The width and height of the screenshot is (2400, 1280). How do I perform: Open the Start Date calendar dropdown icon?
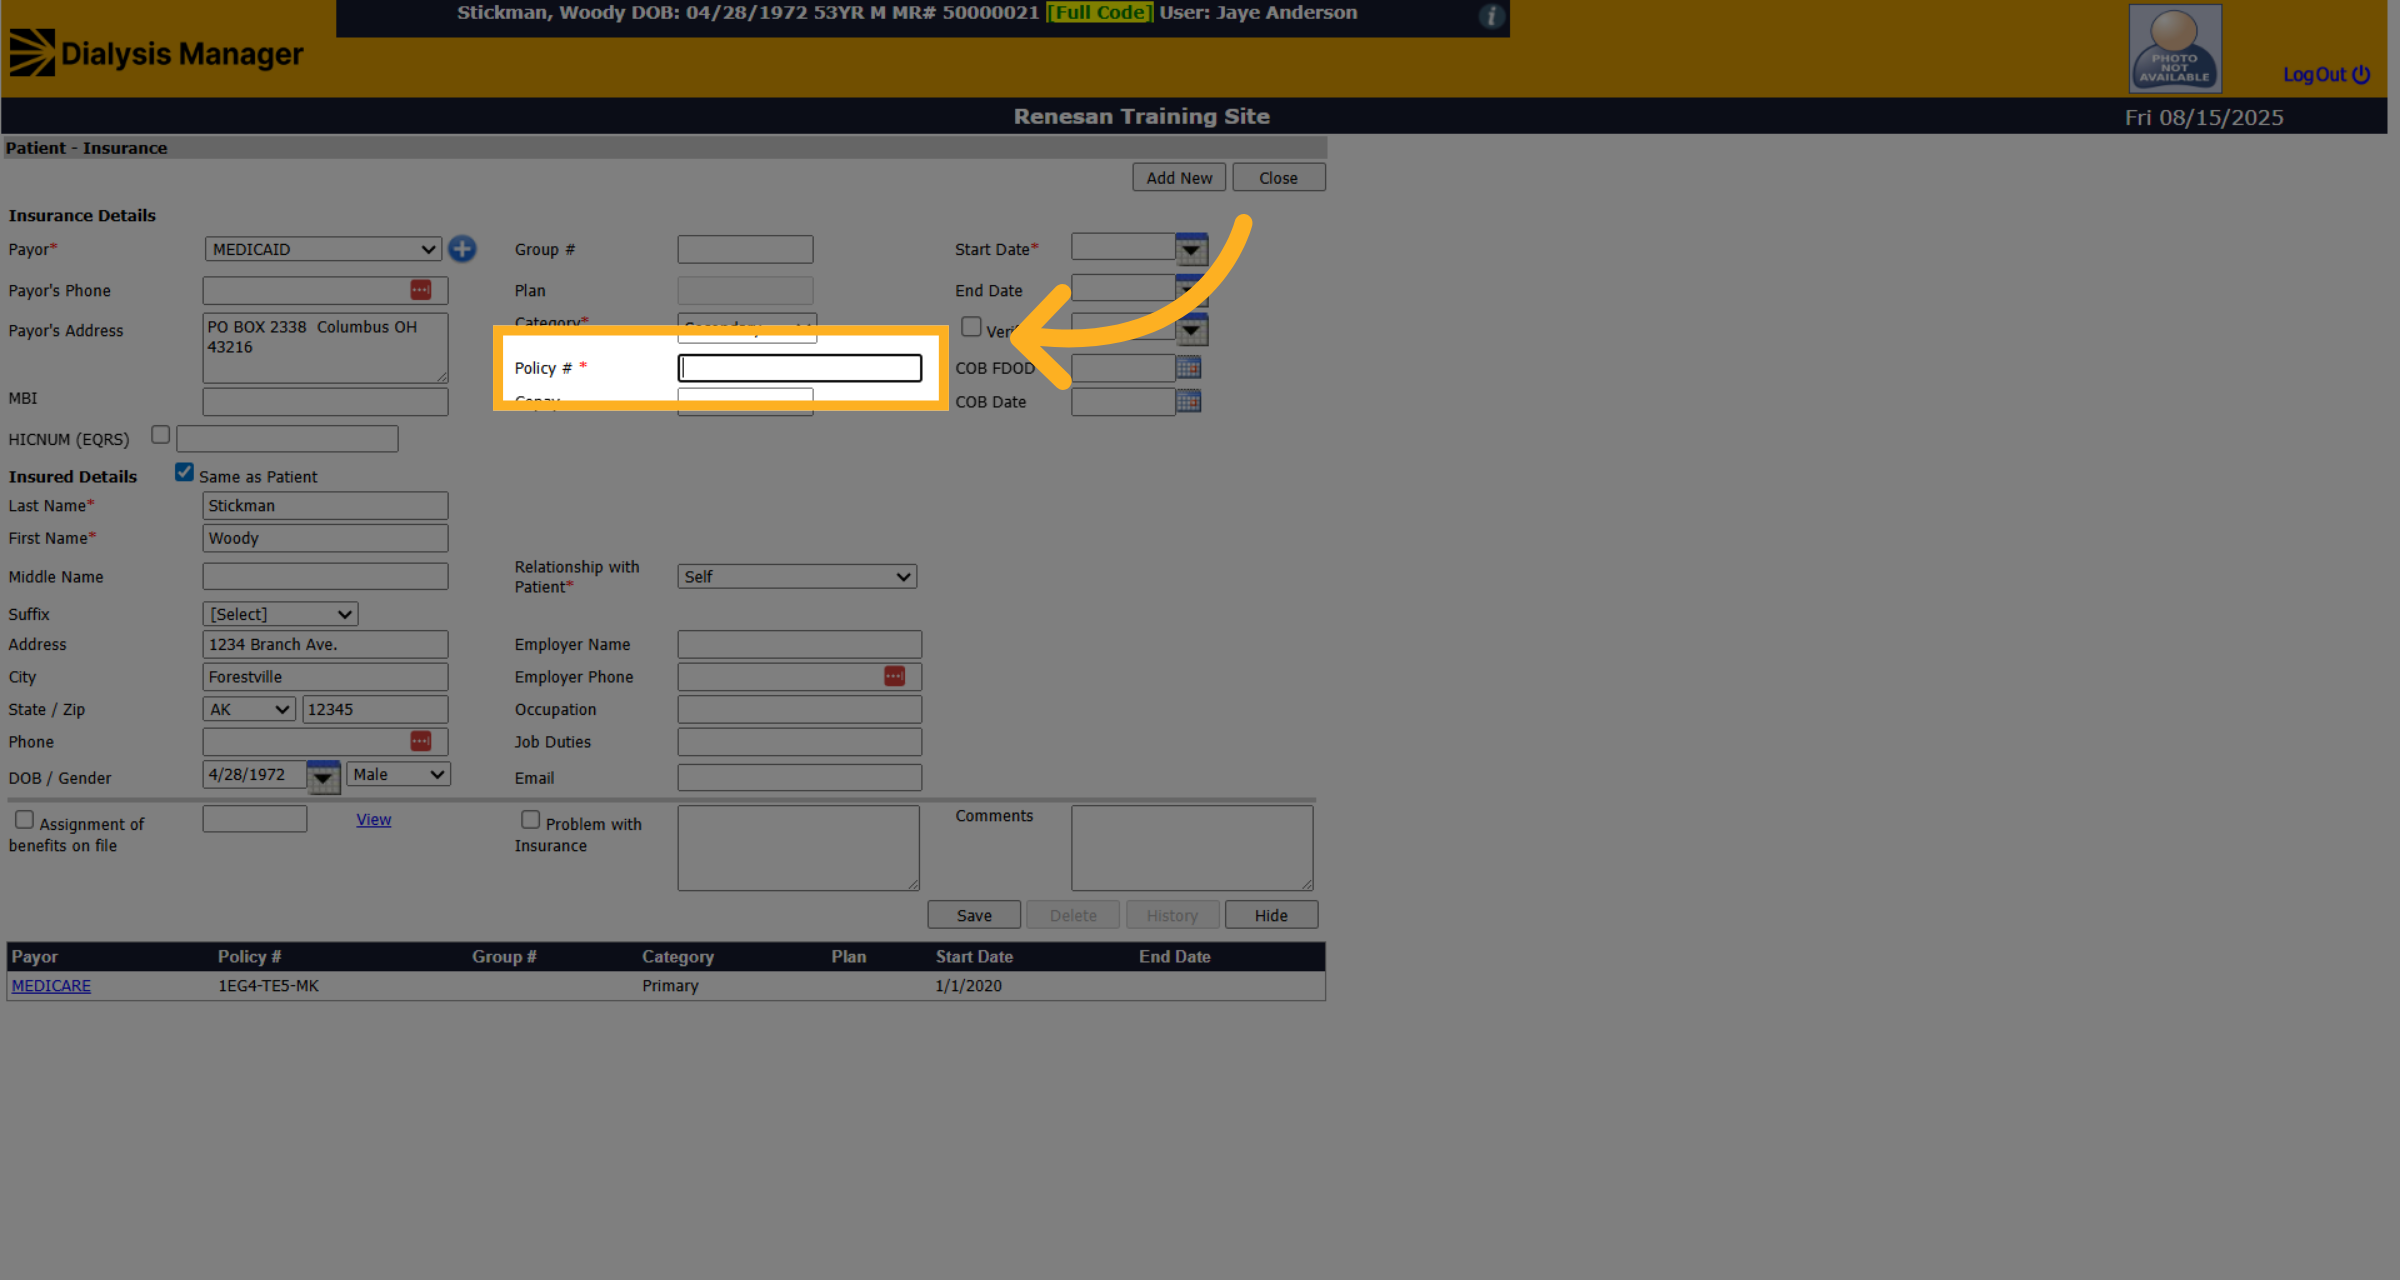click(x=1191, y=249)
